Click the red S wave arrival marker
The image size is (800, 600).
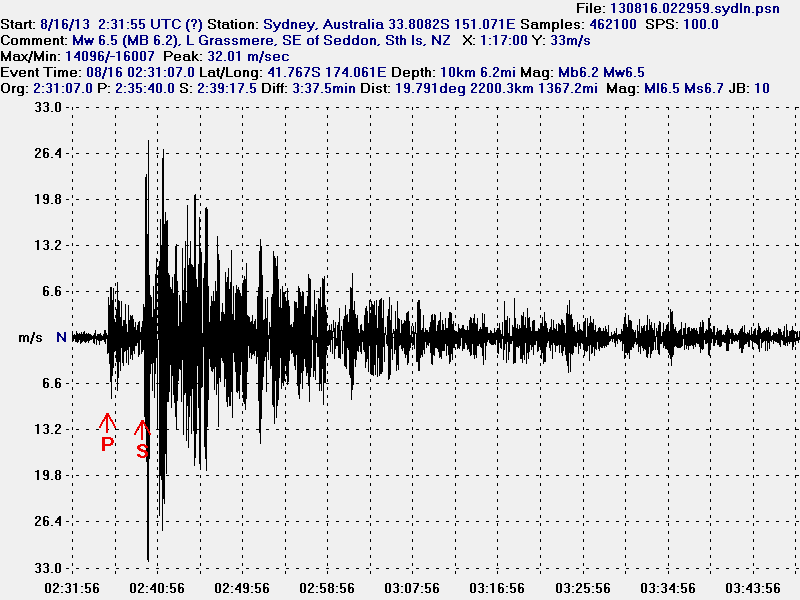tap(142, 439)
